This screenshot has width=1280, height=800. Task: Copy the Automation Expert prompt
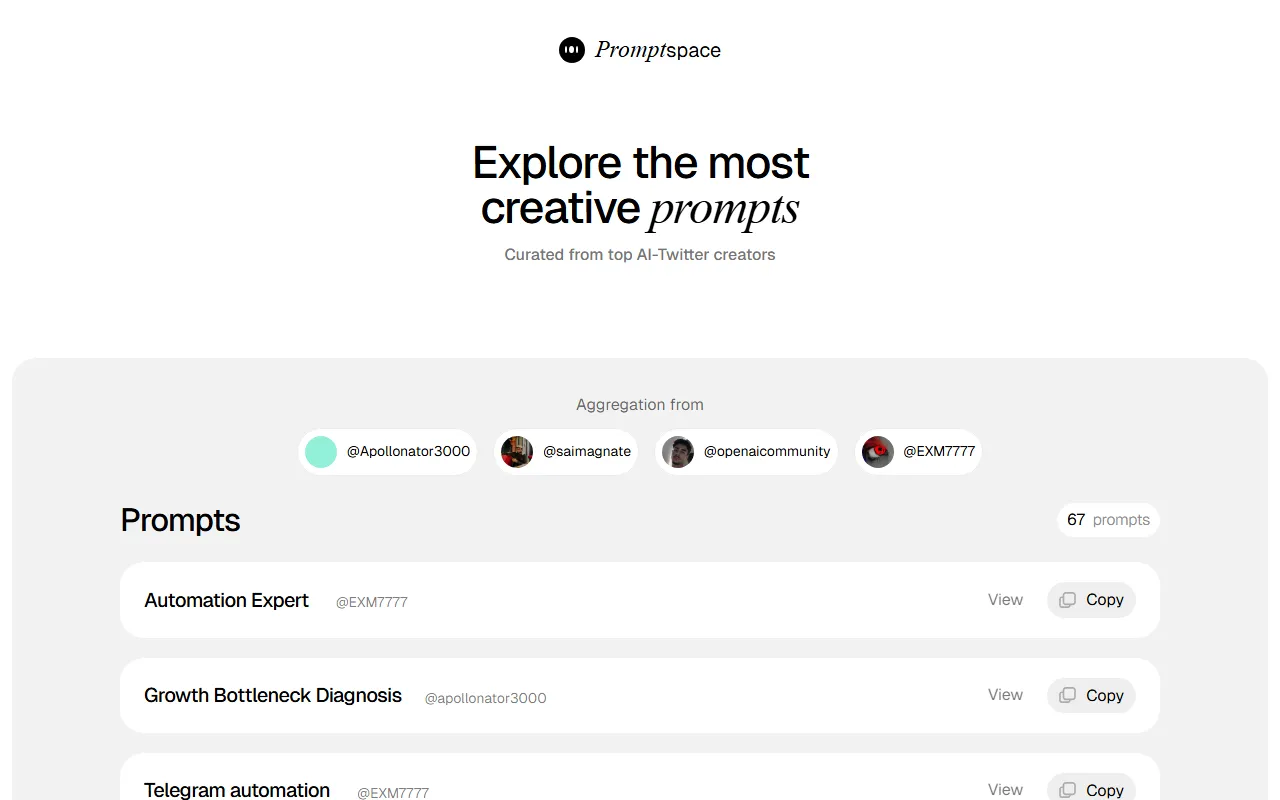[x=1091, y=600]
